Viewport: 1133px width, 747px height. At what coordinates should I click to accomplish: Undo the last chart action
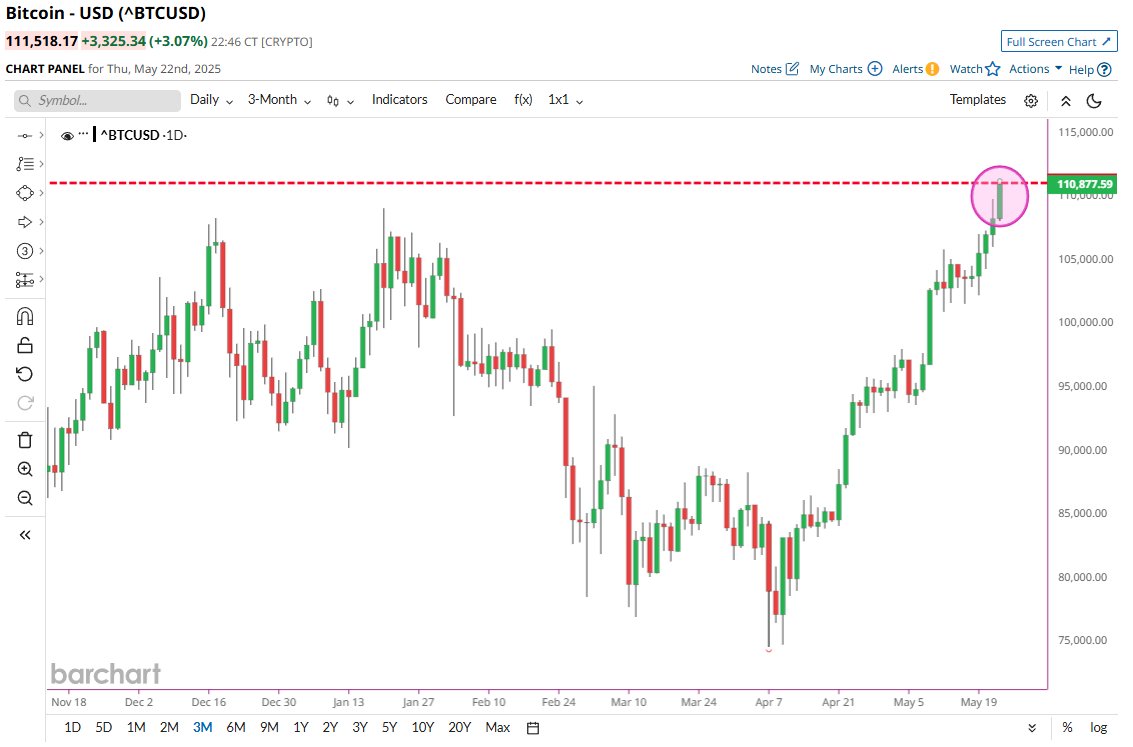click(x=25, y=374)
